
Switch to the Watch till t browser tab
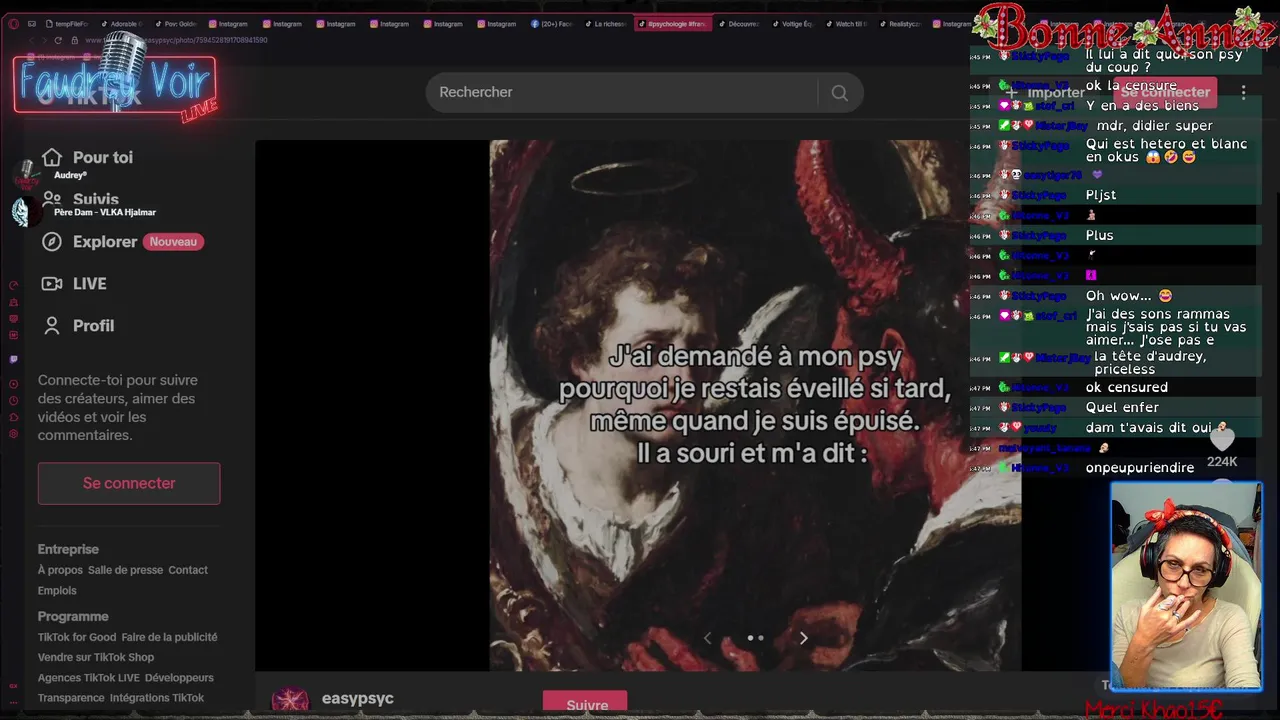coord(847,24)
